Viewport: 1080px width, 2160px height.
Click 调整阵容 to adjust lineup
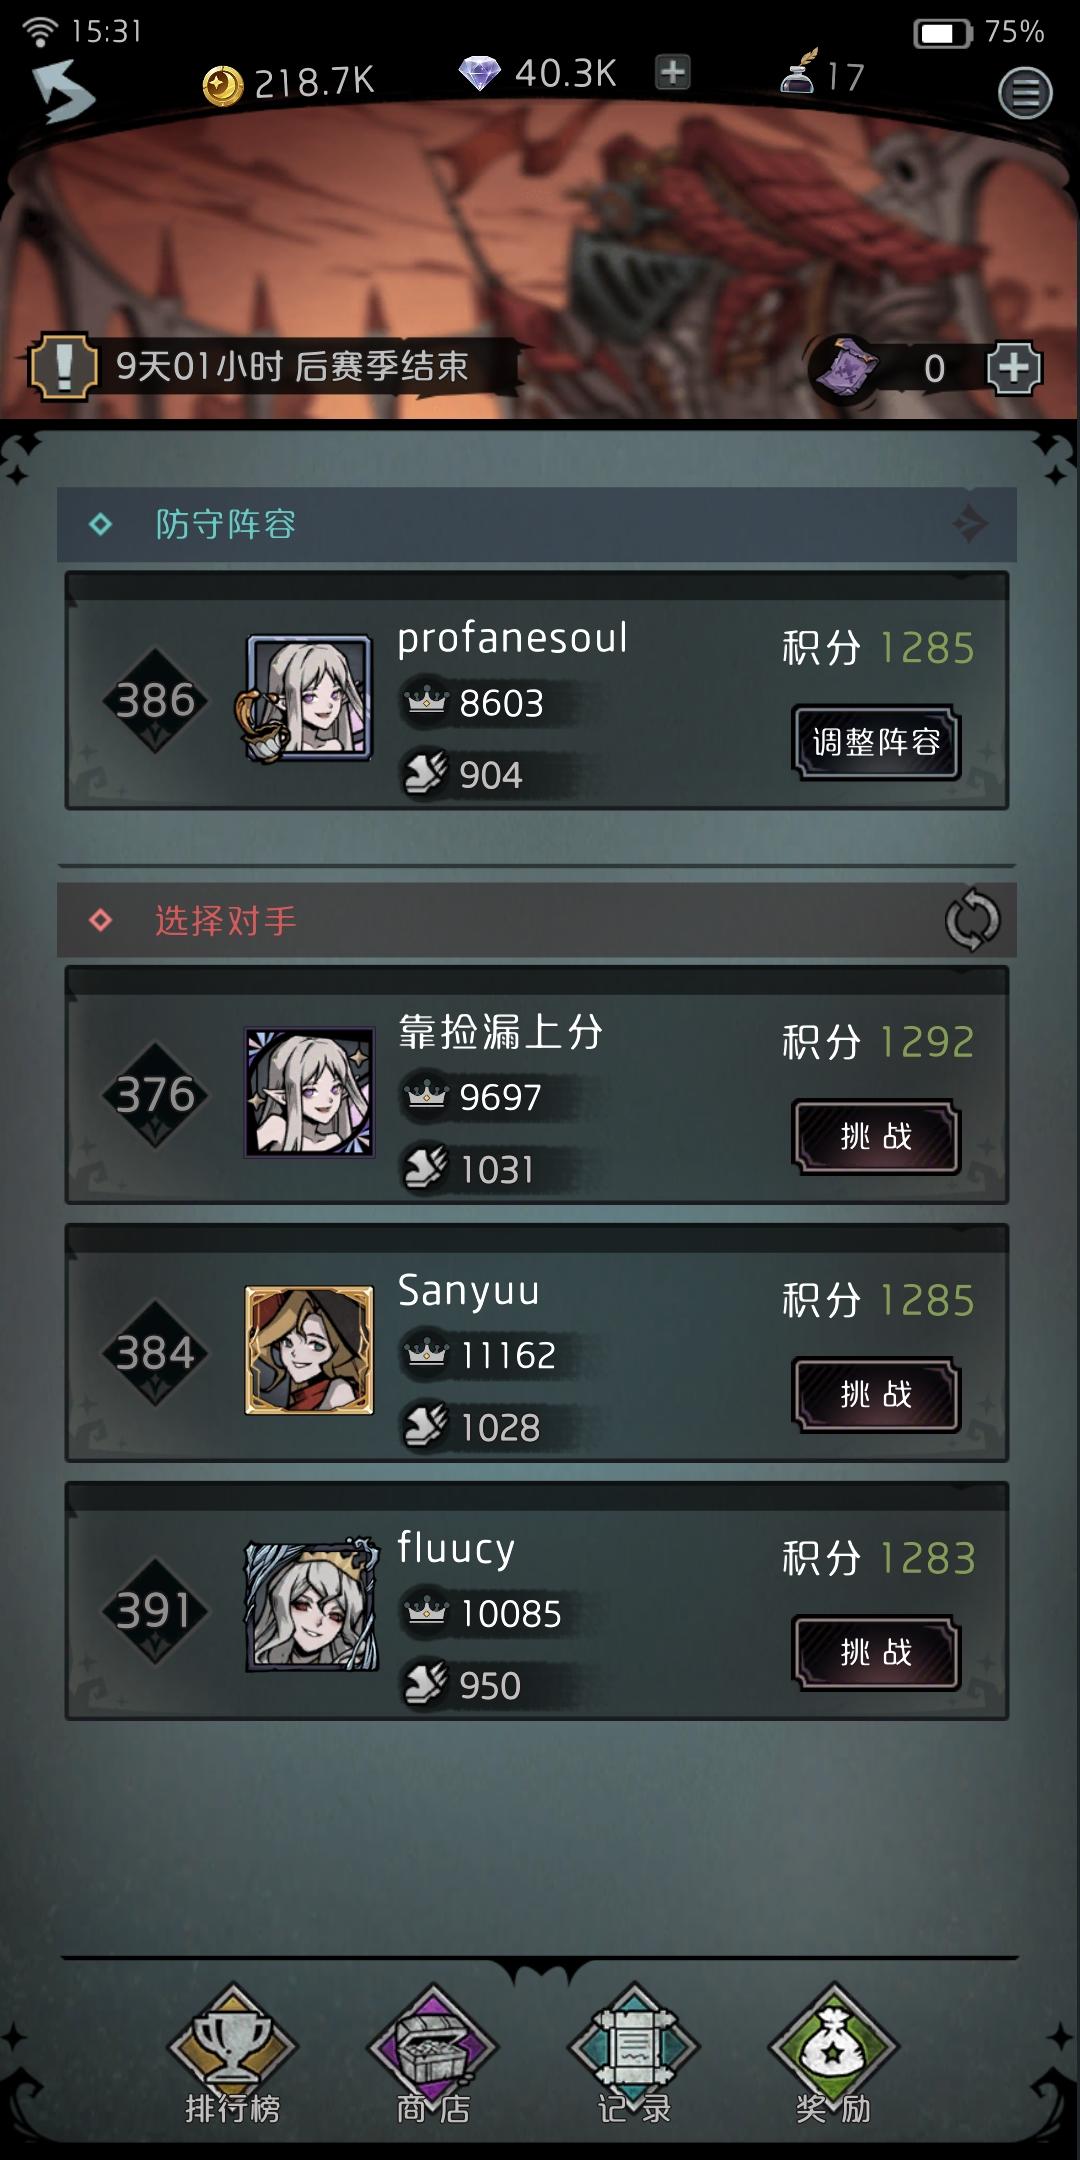click(876, 742)
